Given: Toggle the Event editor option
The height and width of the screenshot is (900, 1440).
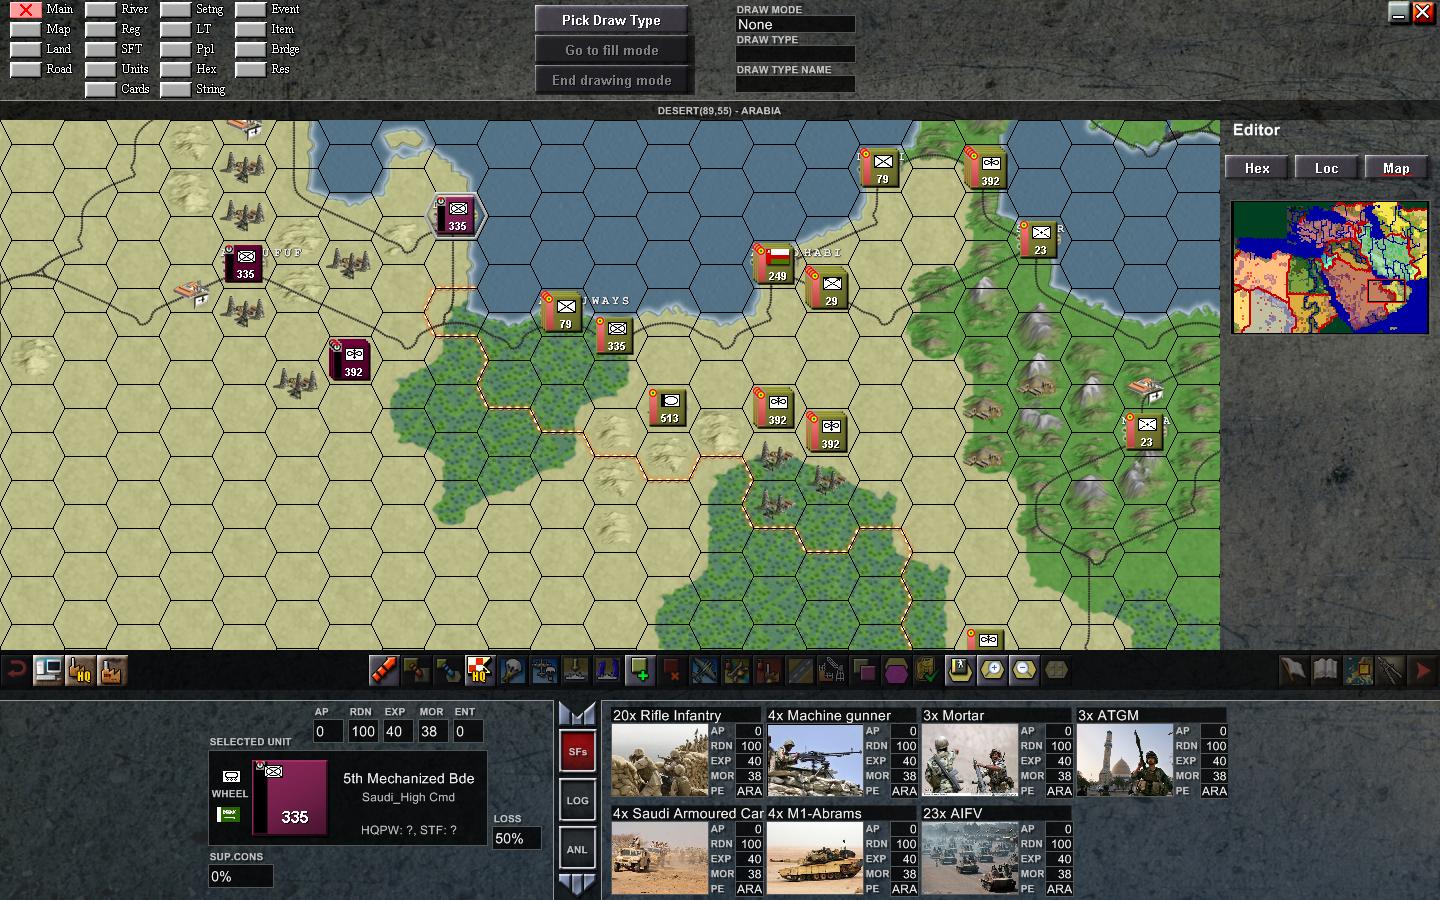Looking at the screenshot, I should 251,10.
